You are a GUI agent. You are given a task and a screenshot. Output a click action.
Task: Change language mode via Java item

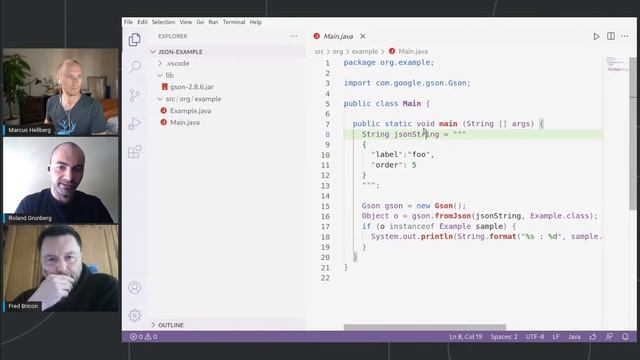coord(574,337)
